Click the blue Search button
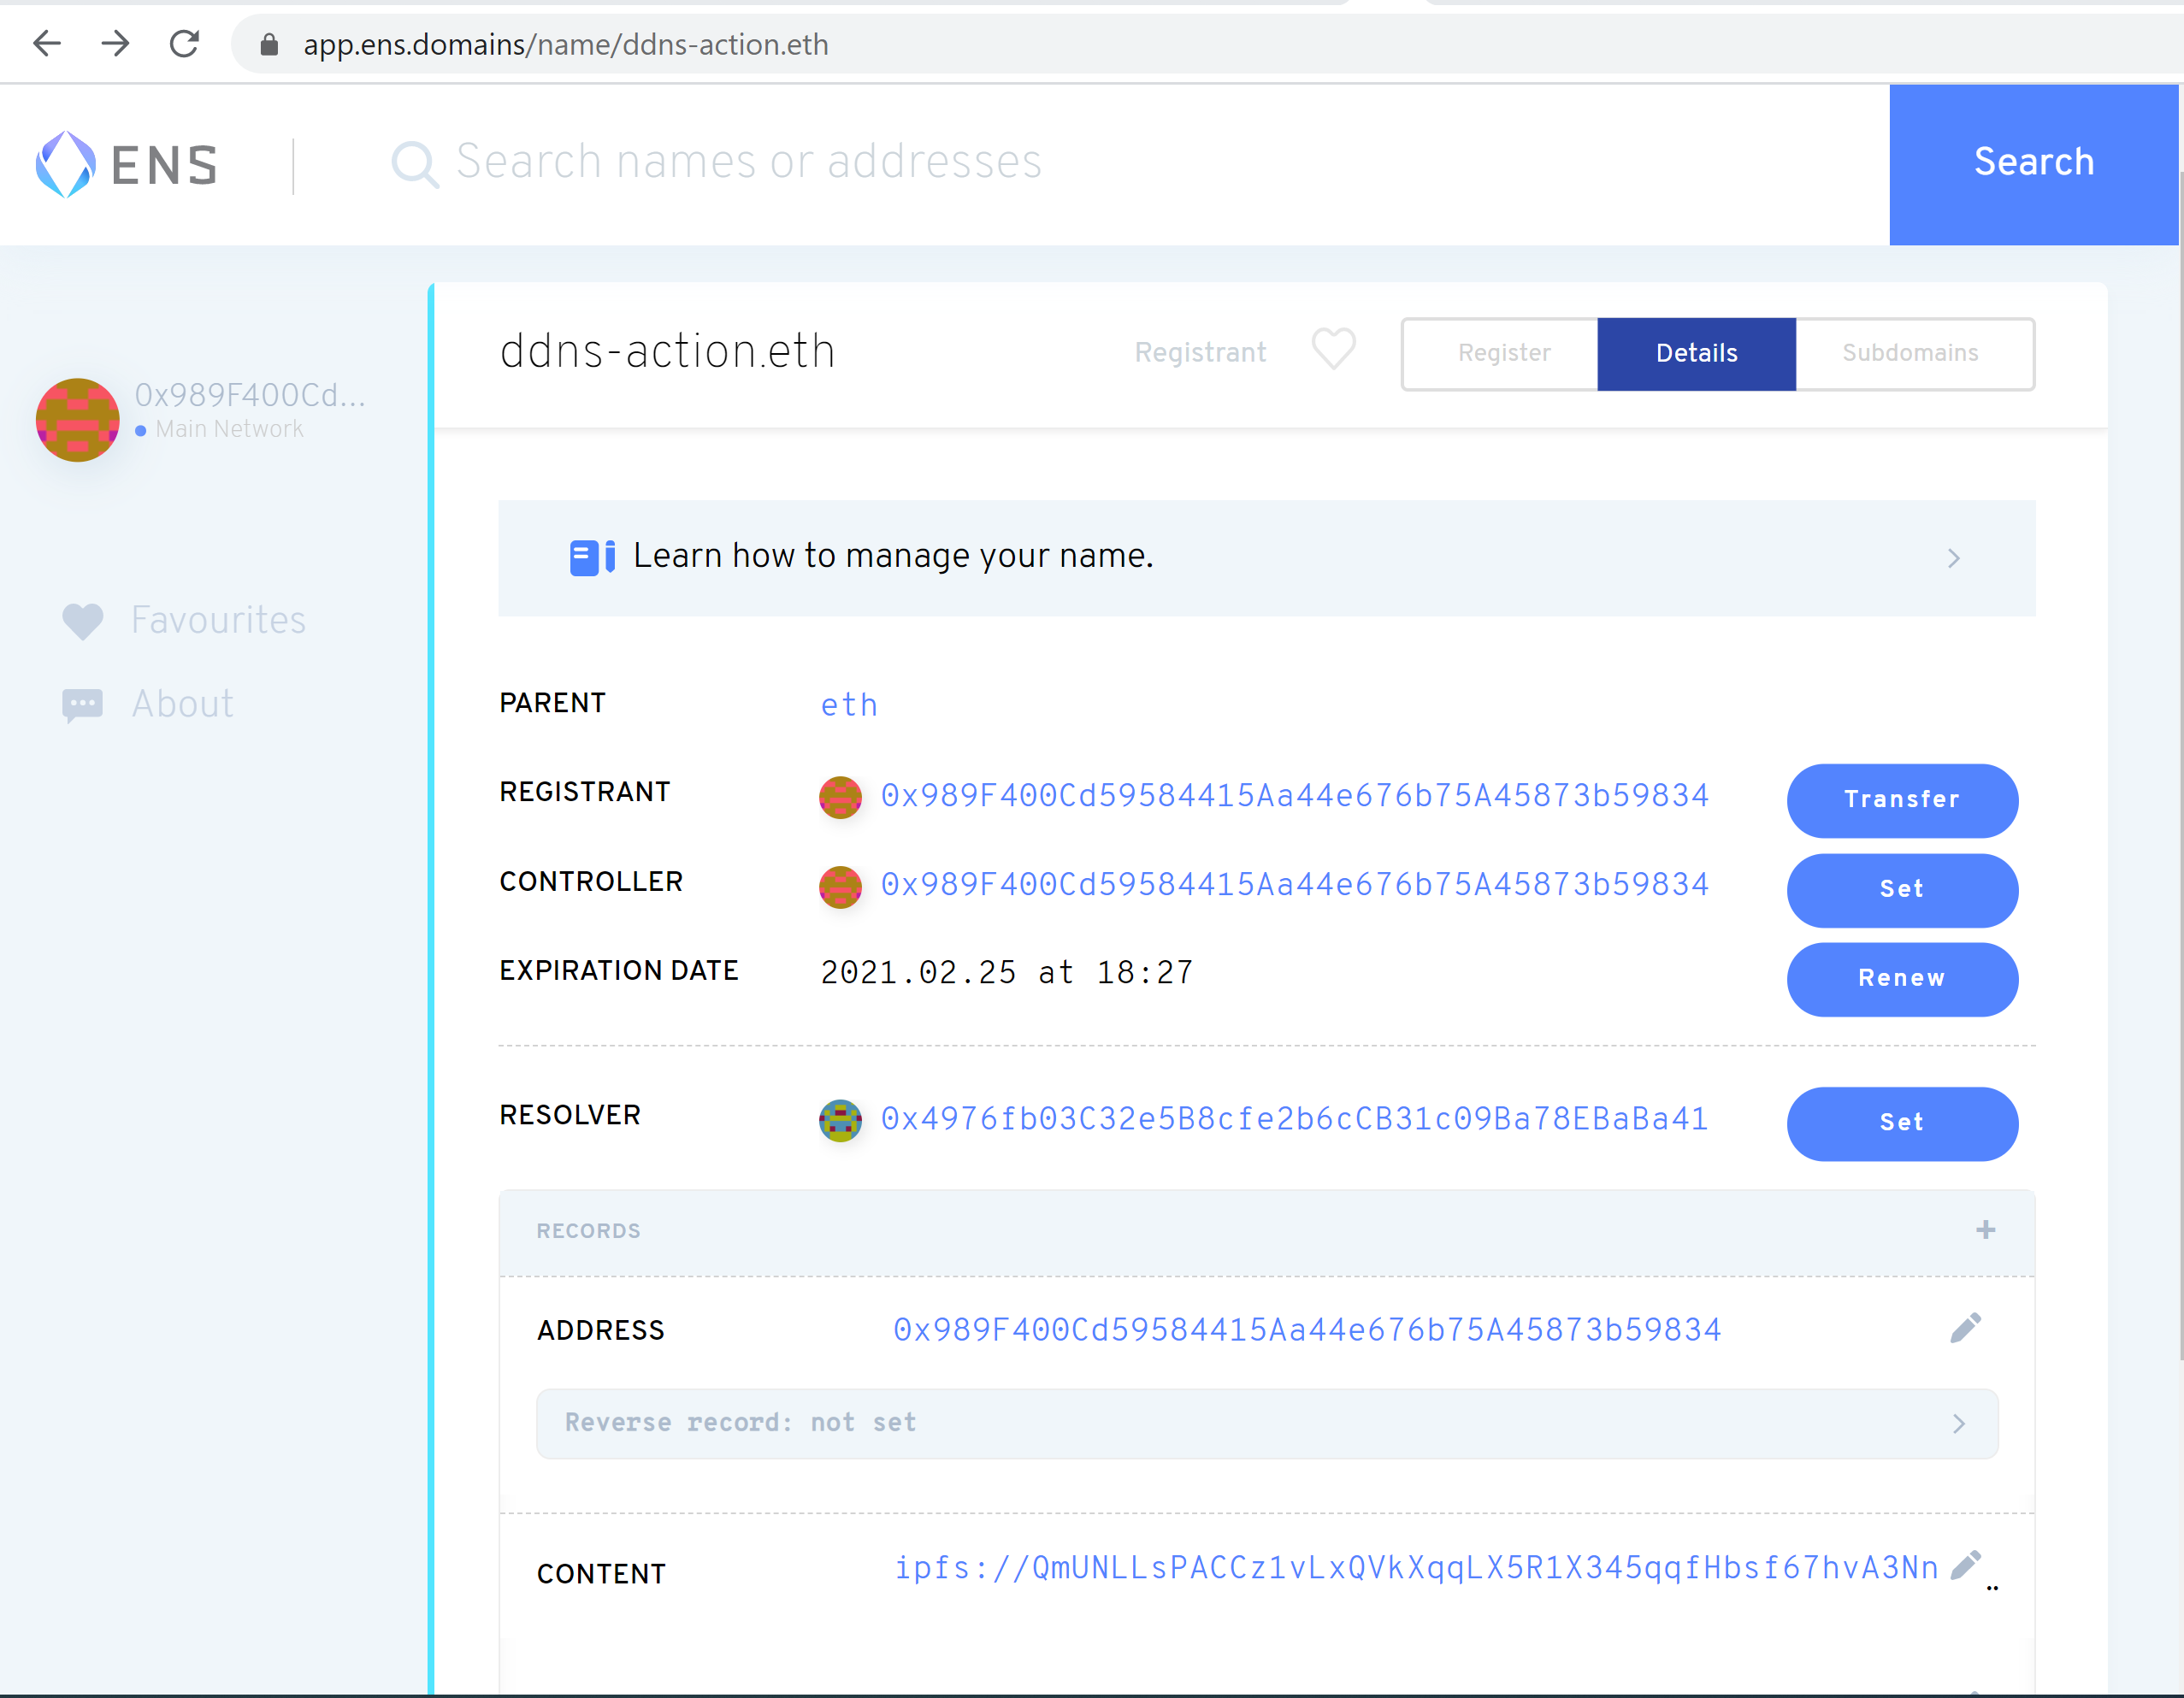This screenshot has height=1698, width=2184. [x=2033, y=164]
